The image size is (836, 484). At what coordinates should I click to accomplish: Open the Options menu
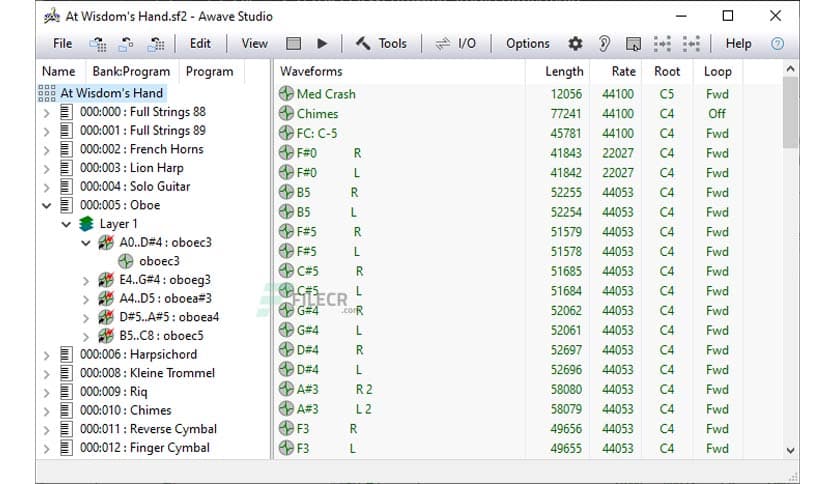tap(528, 44)
